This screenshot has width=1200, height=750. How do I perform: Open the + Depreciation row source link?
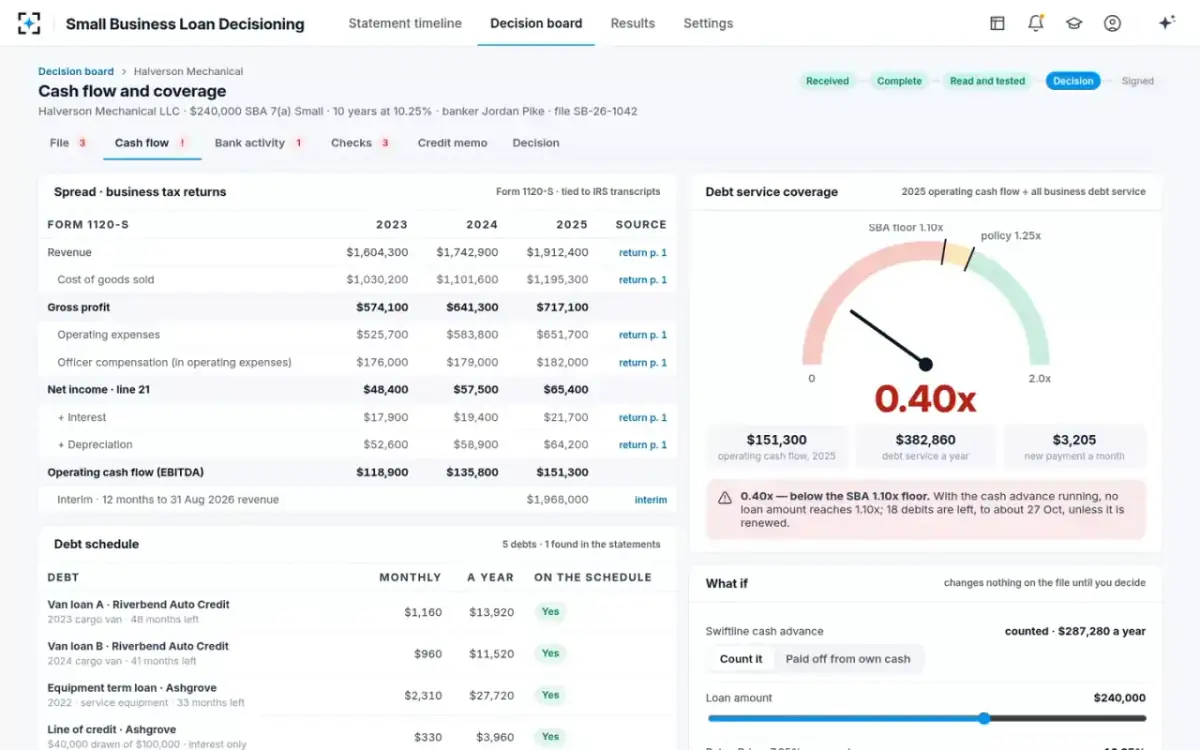[x=643, y=445]
